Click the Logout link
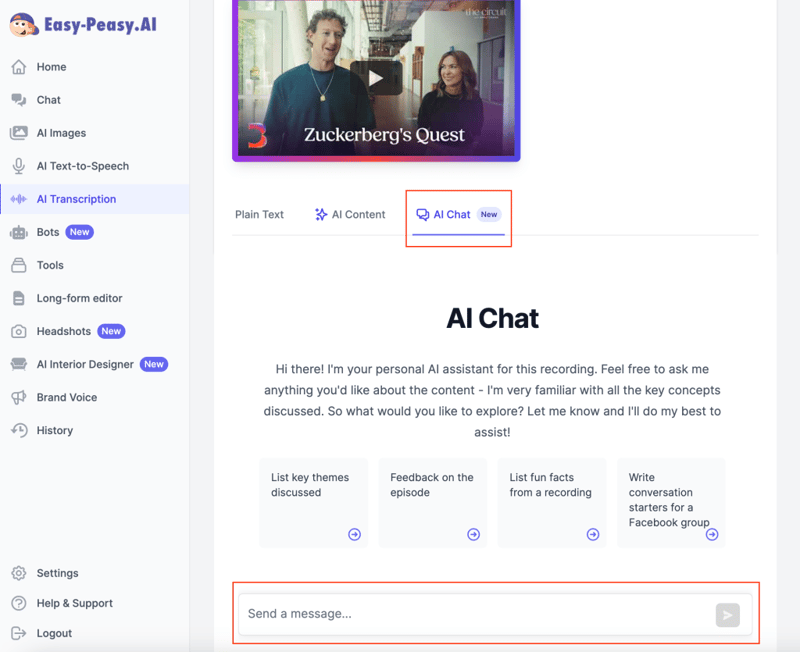 coord(53,633)
